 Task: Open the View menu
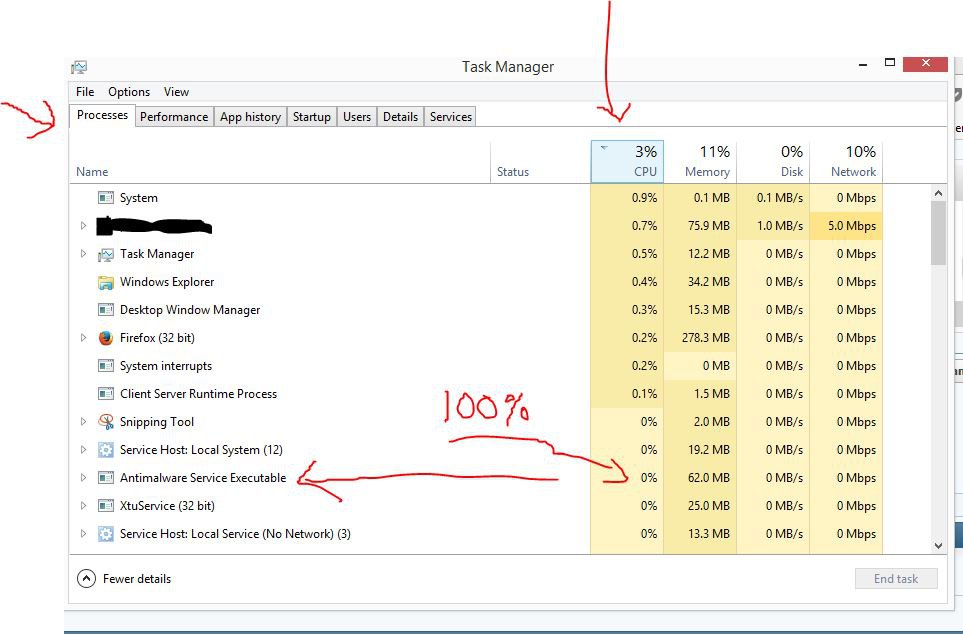point(176,92)
